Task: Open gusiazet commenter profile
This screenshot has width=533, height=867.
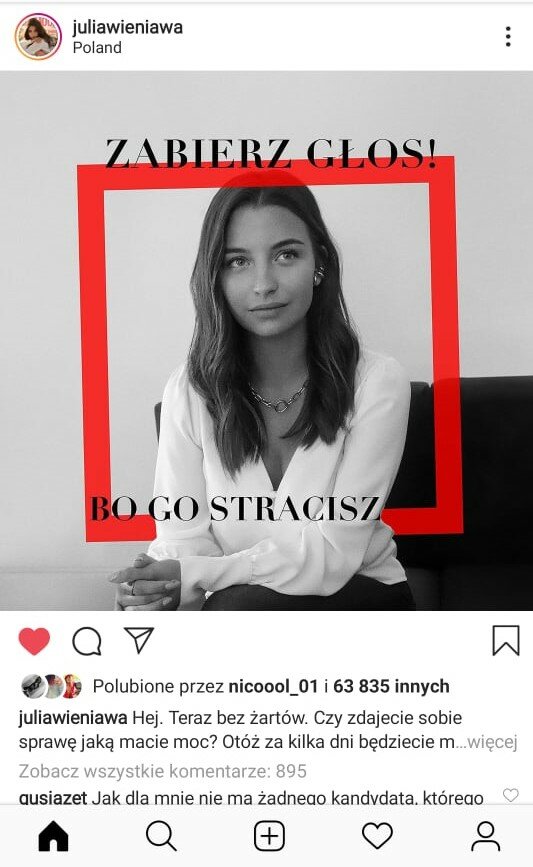Action: point(53,797)
